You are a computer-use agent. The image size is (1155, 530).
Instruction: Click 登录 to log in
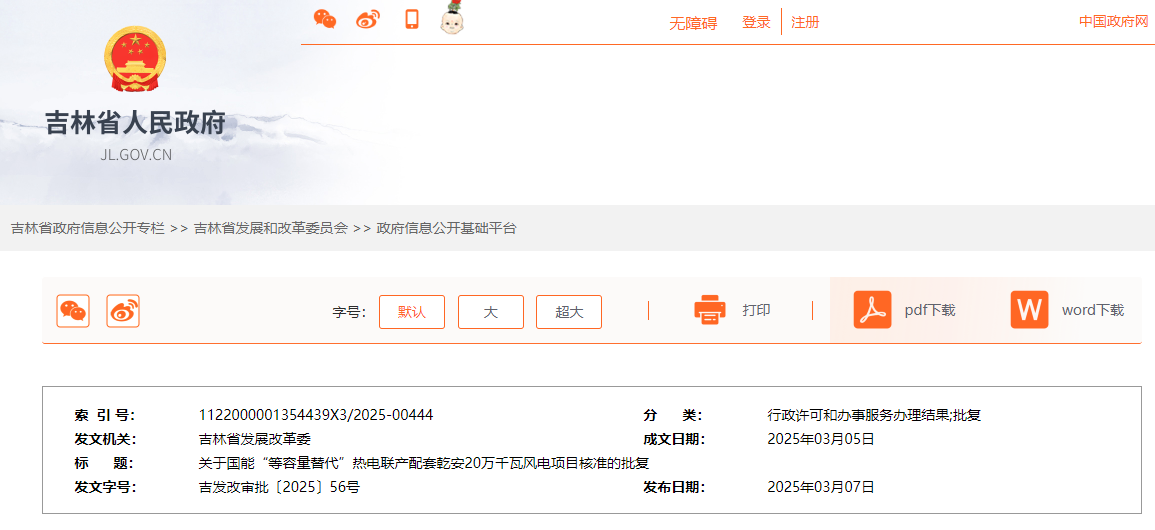pos(756,22)
